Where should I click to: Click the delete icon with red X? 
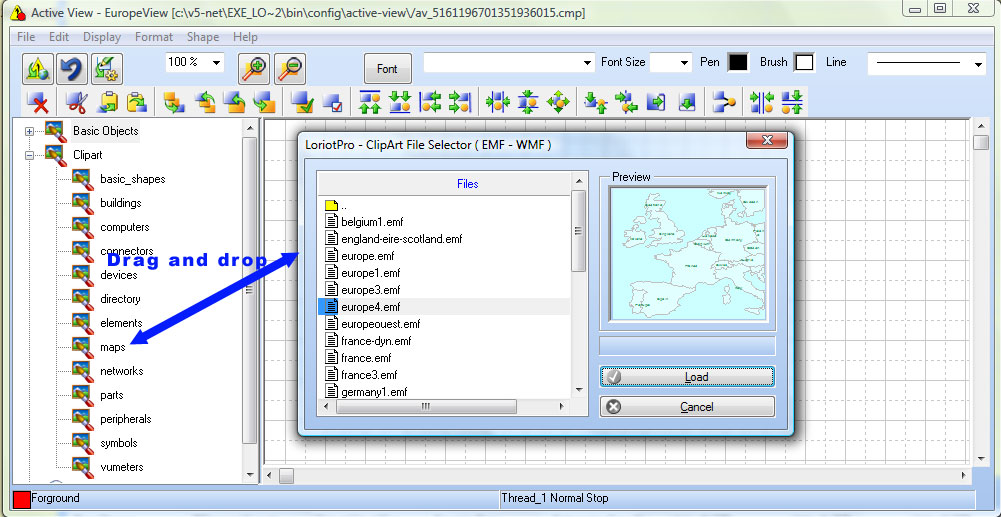pyautogui.click(x=38, y=102)
